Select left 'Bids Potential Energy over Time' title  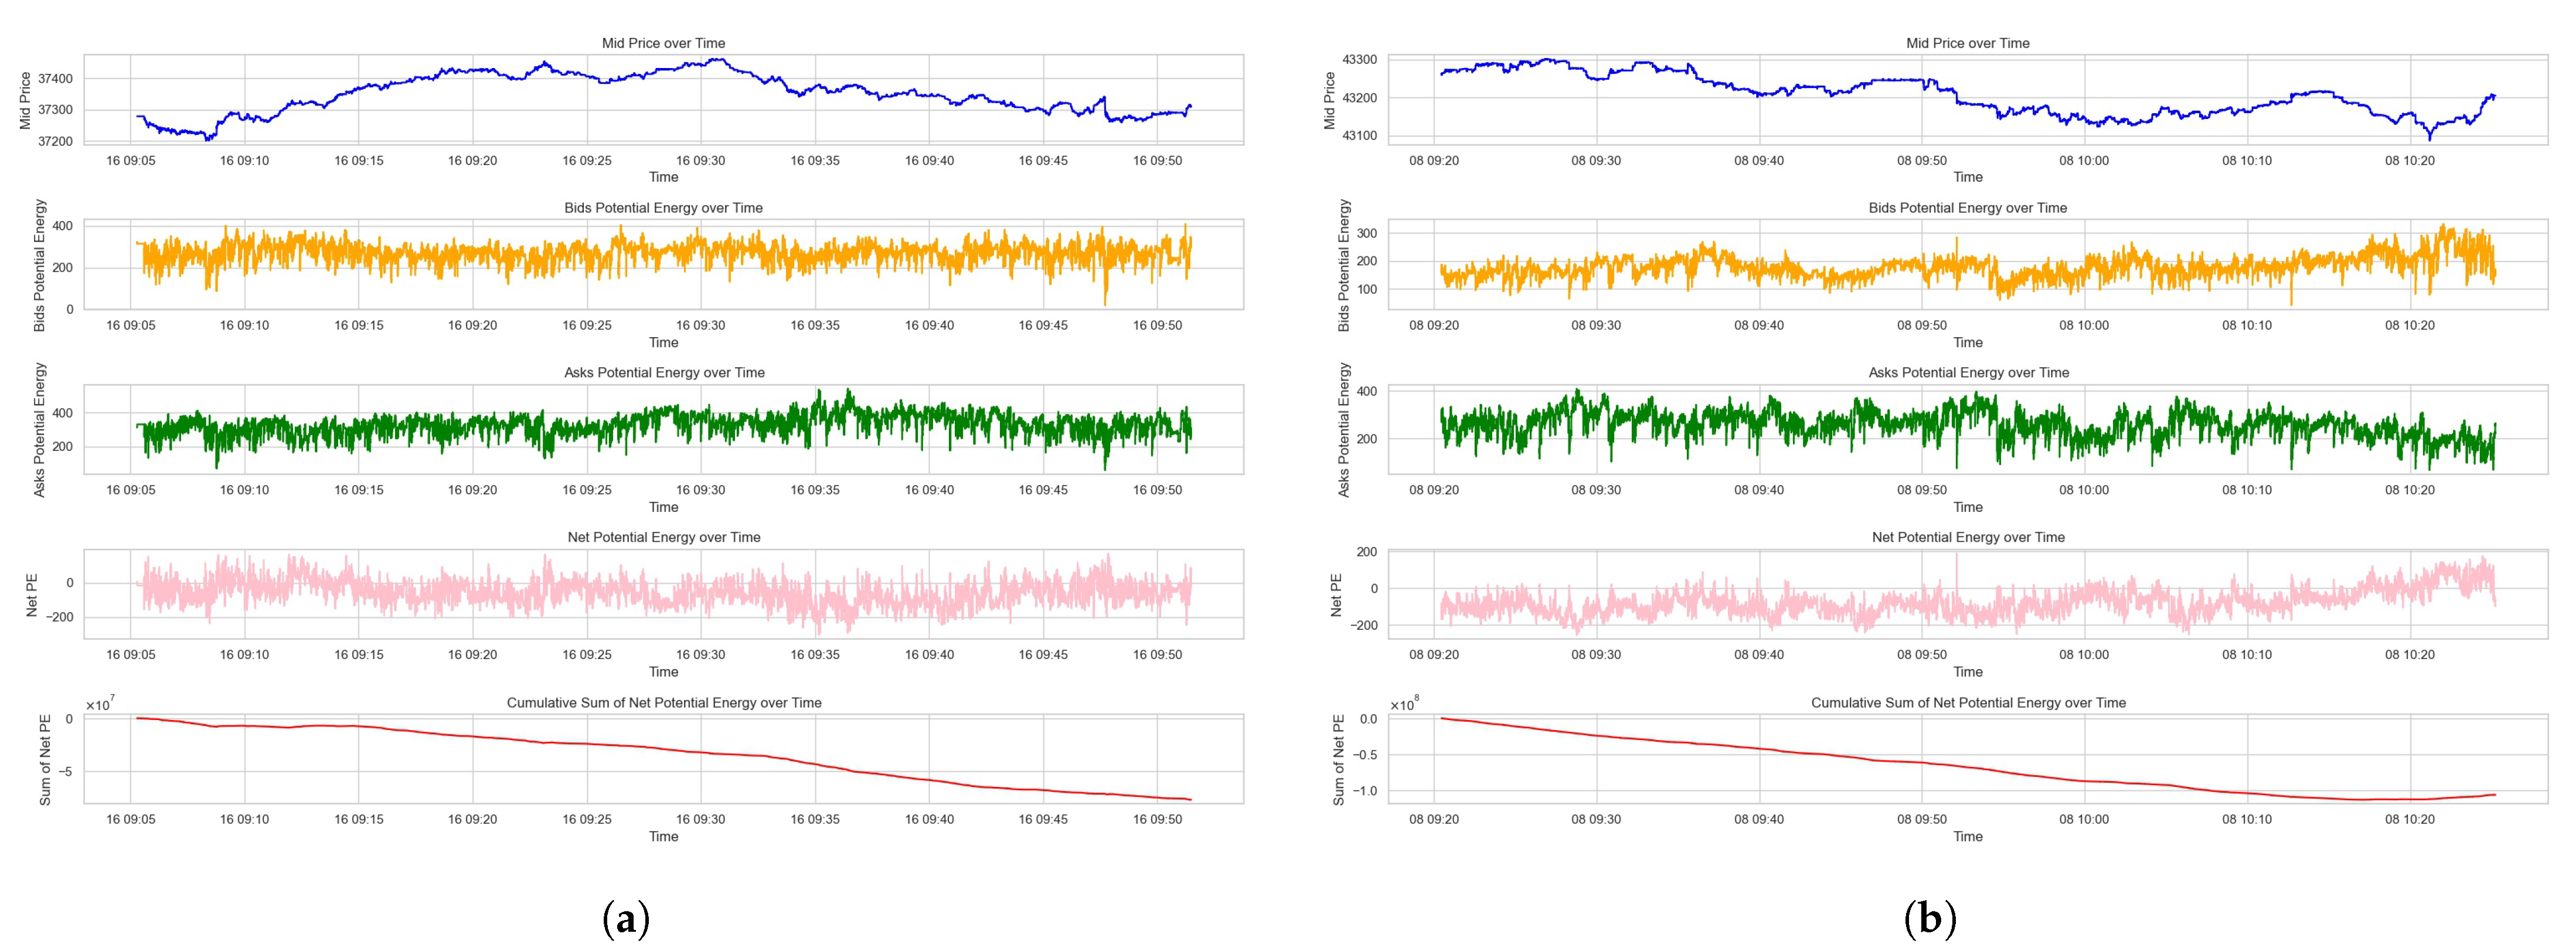click(663, 208)
